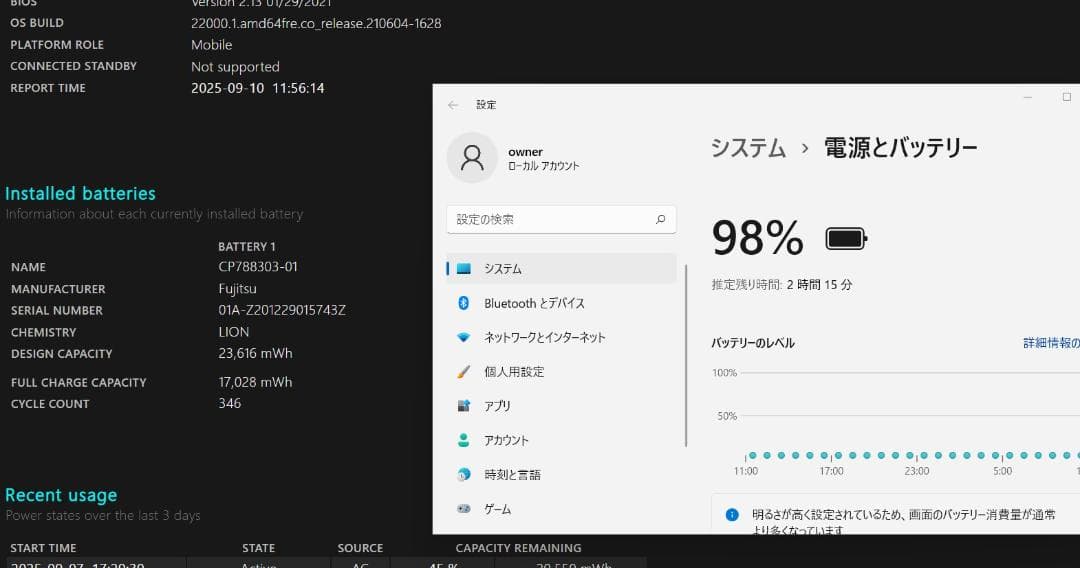The width and height of the screenshot is (1080, 568).
Task: Minimize the Settings window
Action: tap(1027, 98)
